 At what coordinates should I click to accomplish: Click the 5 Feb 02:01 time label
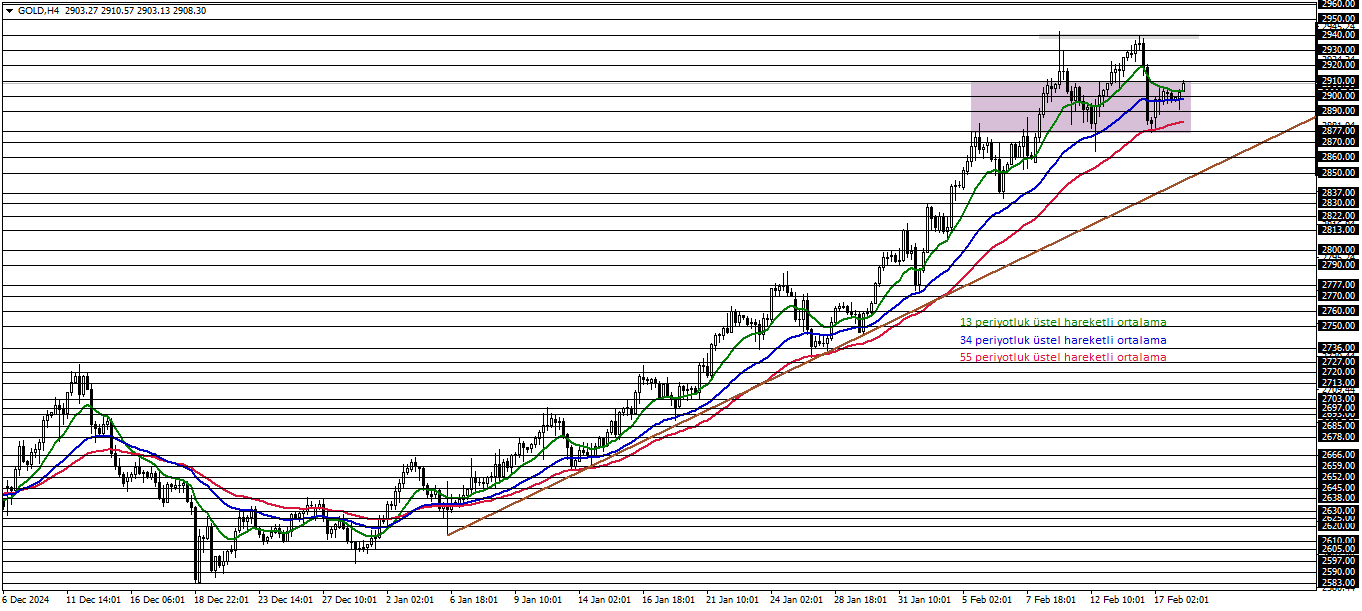pos(987,600)
